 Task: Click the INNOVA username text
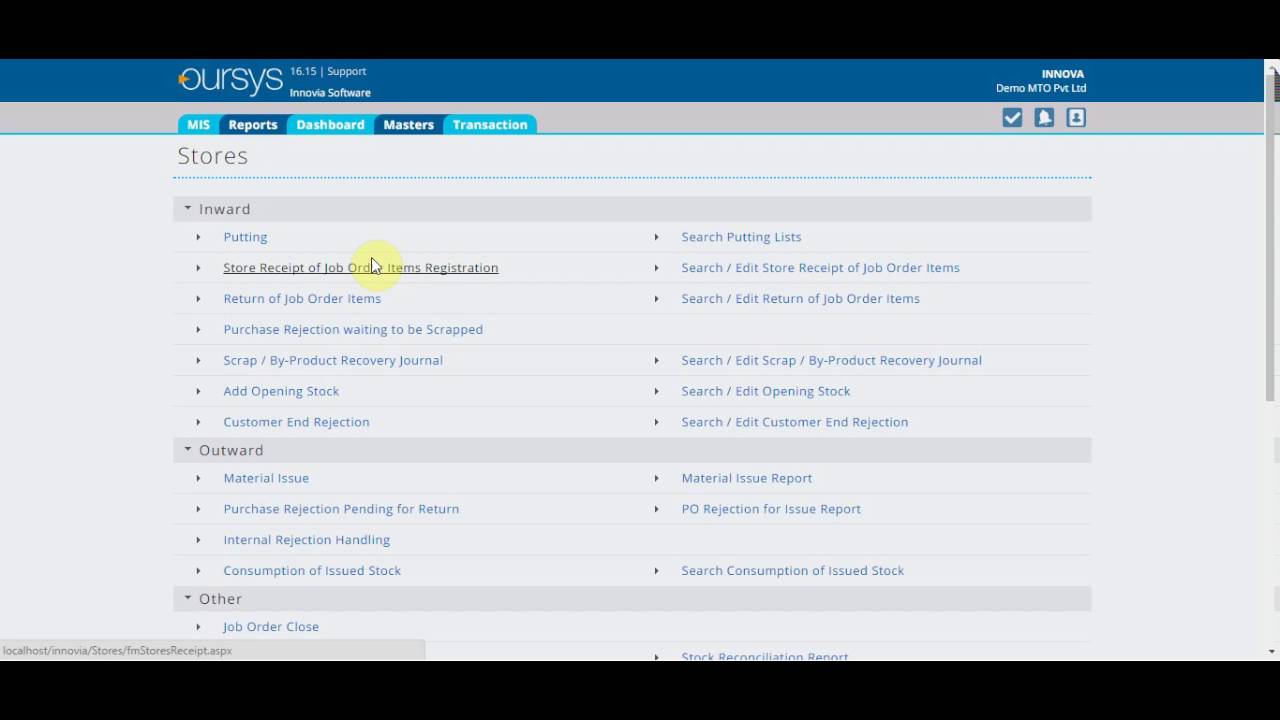click(1063, 74)
